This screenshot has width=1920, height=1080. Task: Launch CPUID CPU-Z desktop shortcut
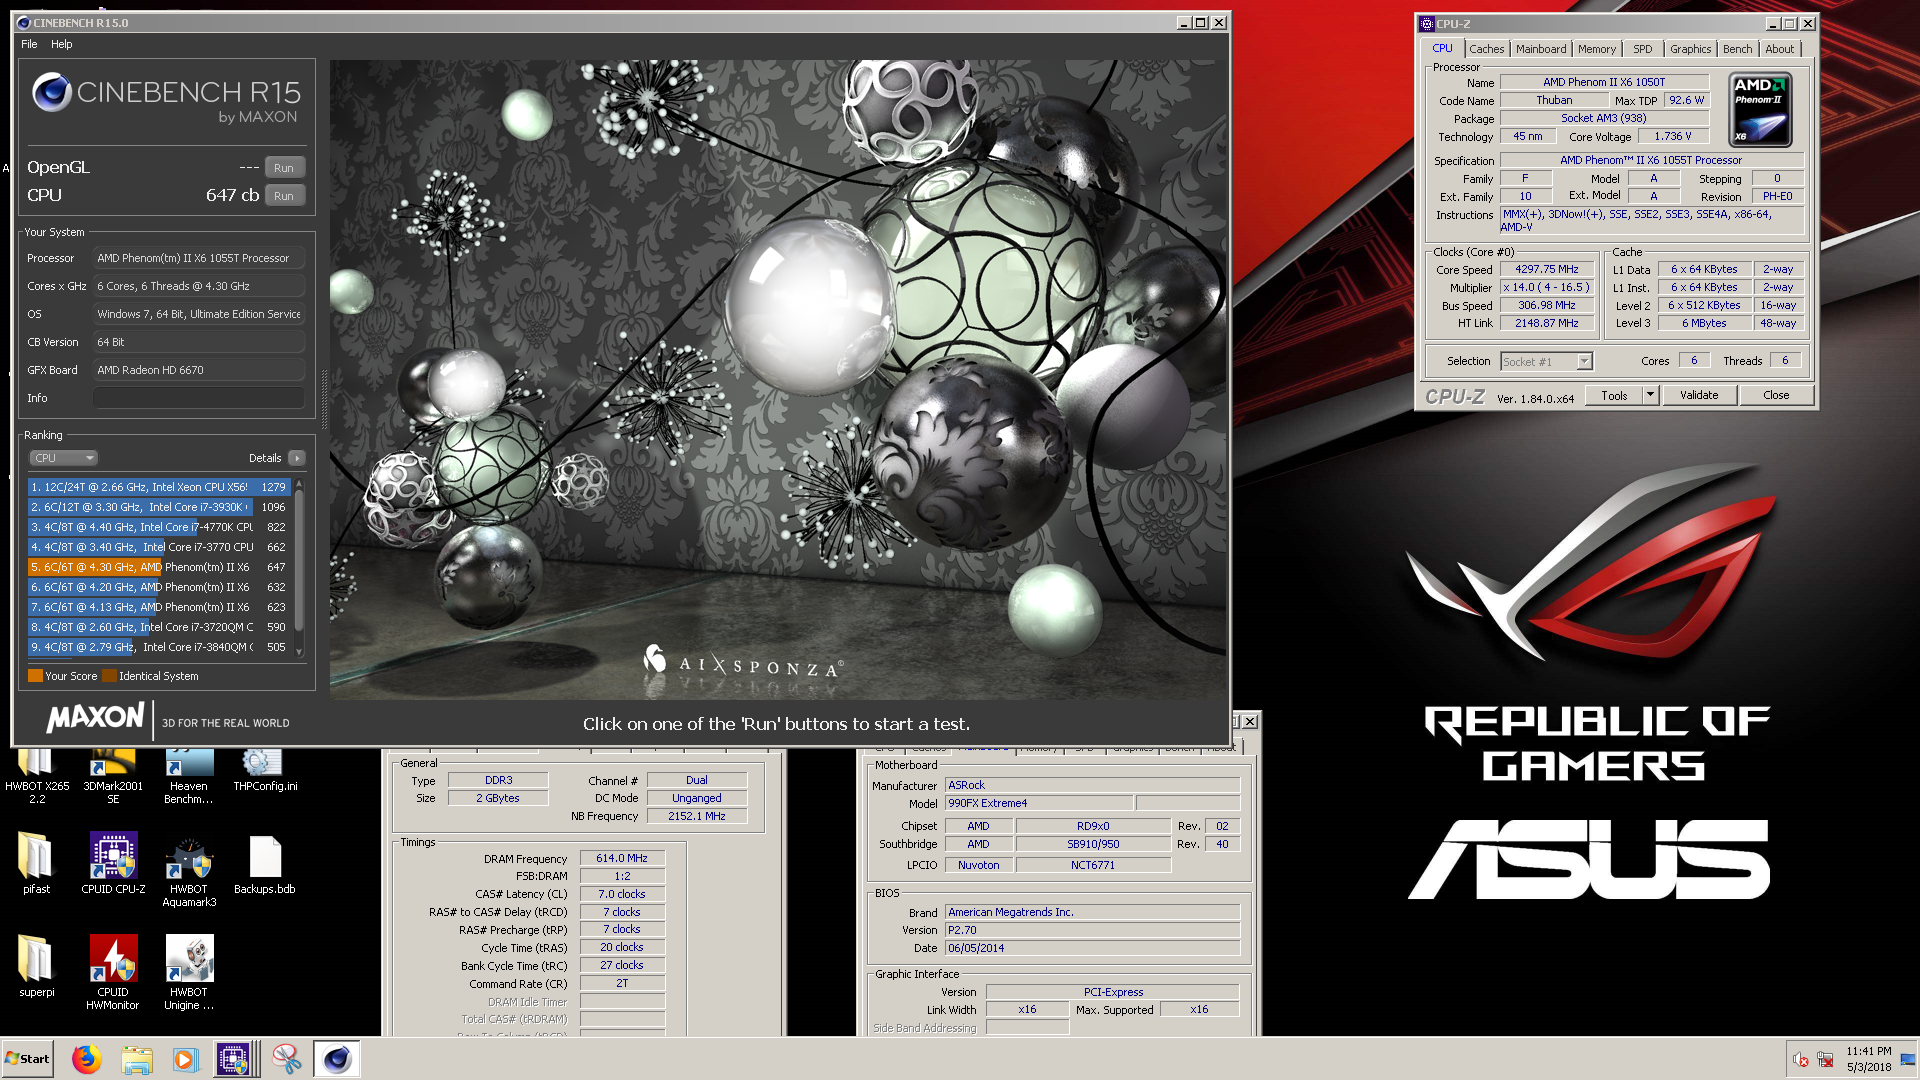113,865
